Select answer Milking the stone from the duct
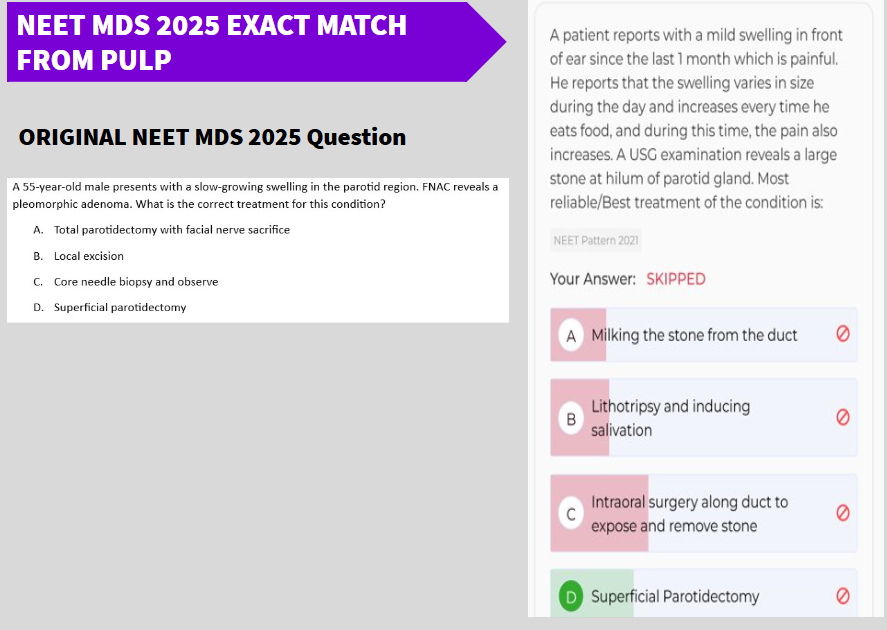Screen dimensions: 887x630 [694, 335]
